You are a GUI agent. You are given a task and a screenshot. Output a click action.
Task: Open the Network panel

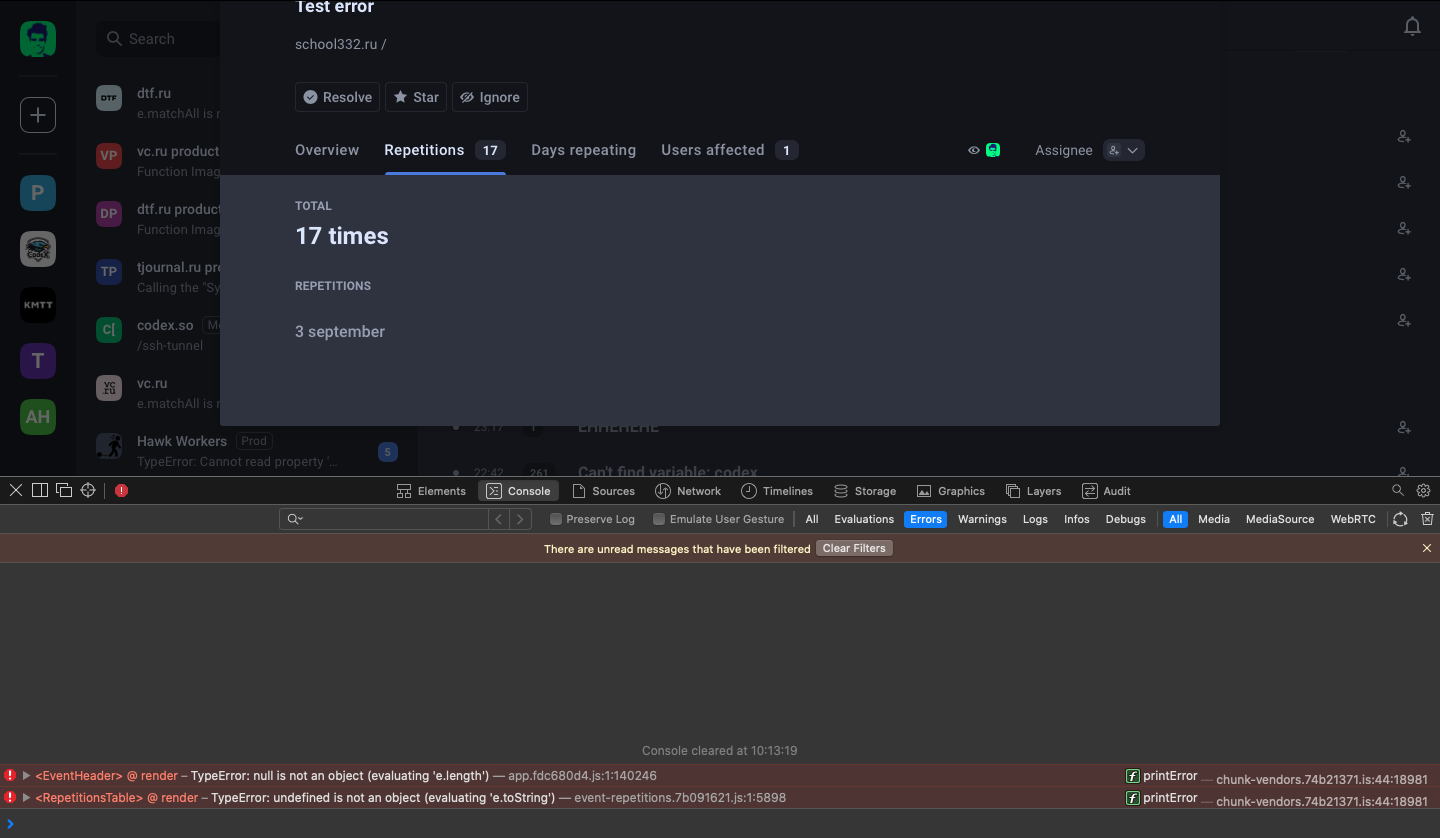click(688, 490)
